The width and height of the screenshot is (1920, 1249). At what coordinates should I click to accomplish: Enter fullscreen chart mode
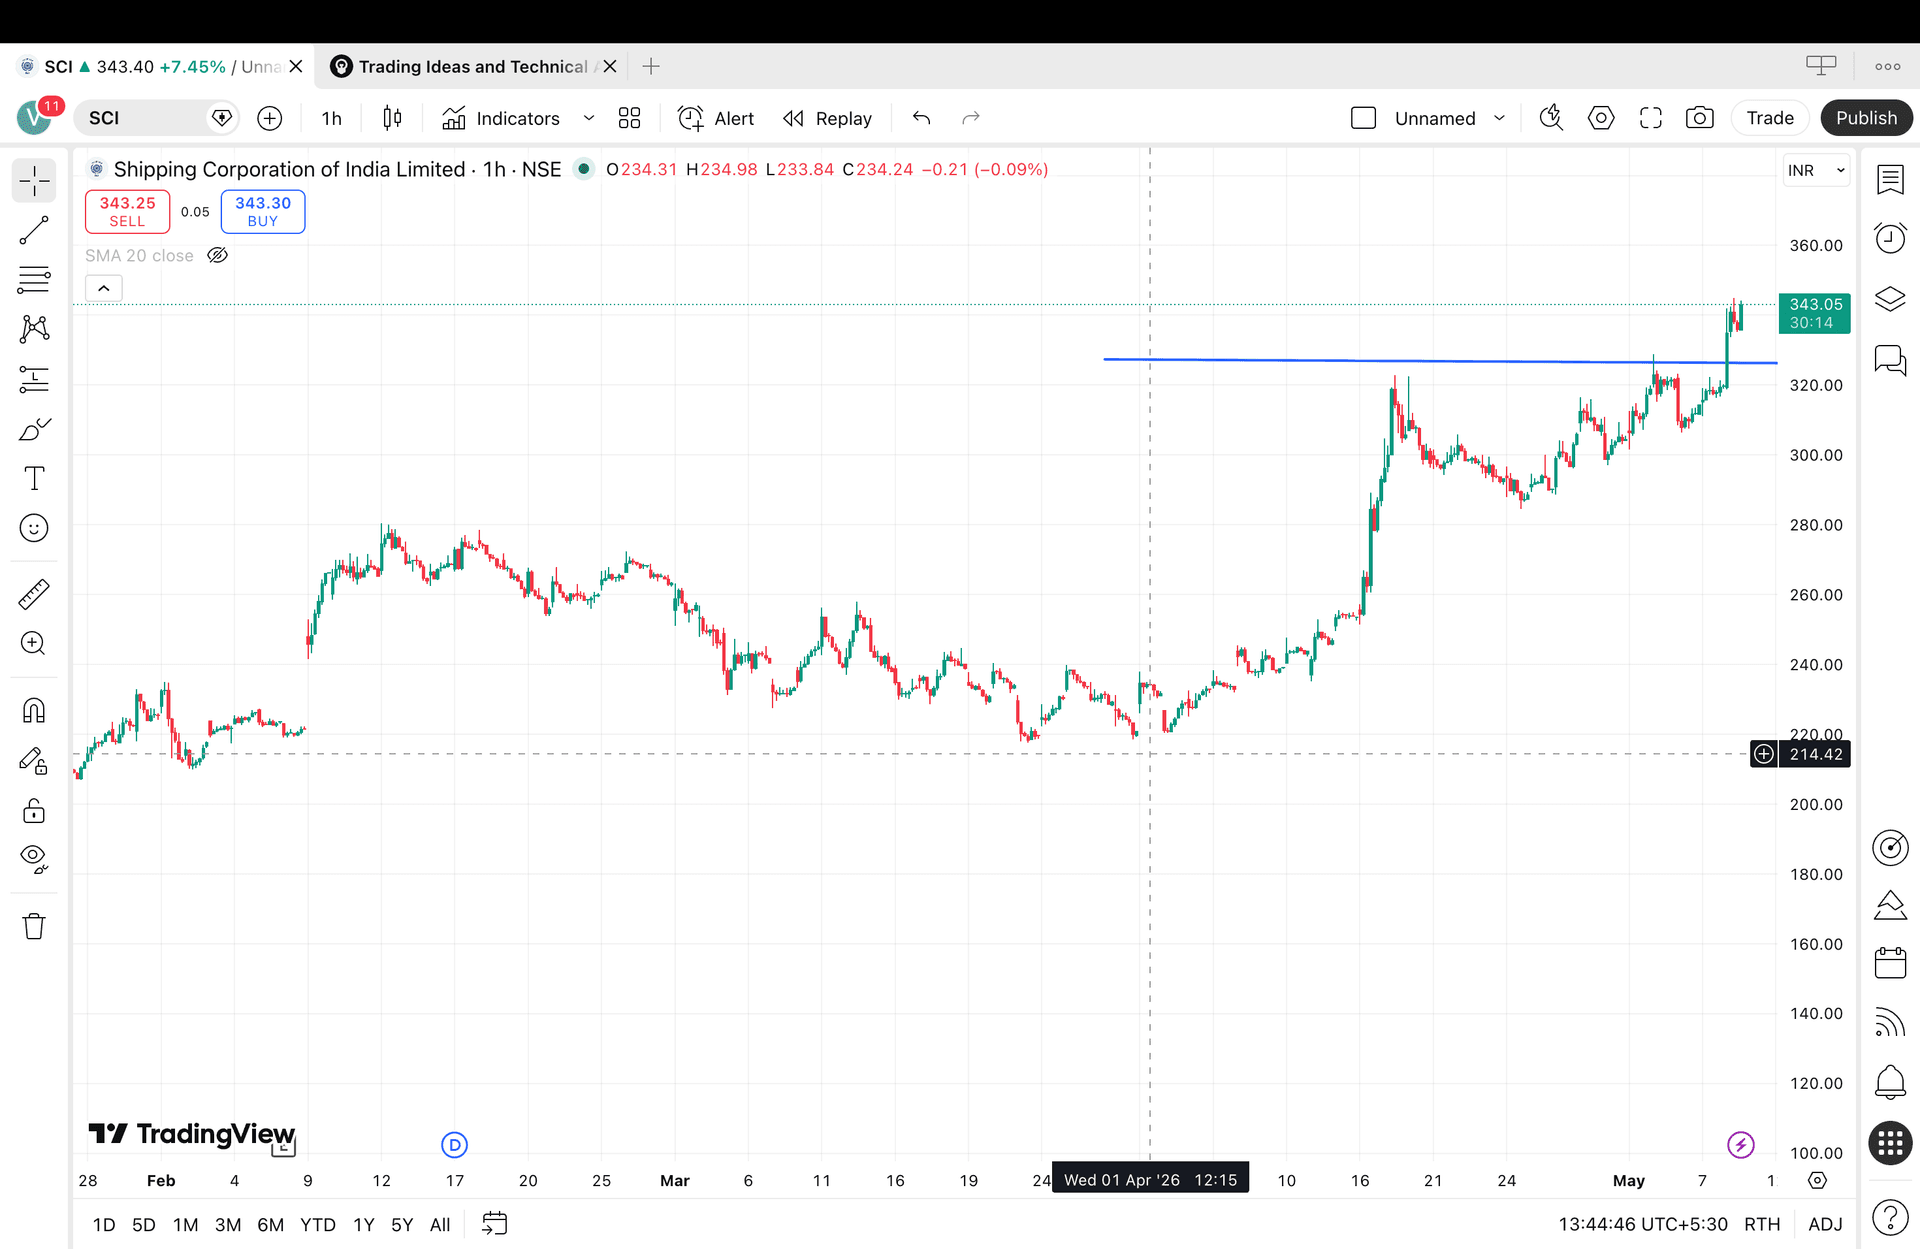(1651, 118)
